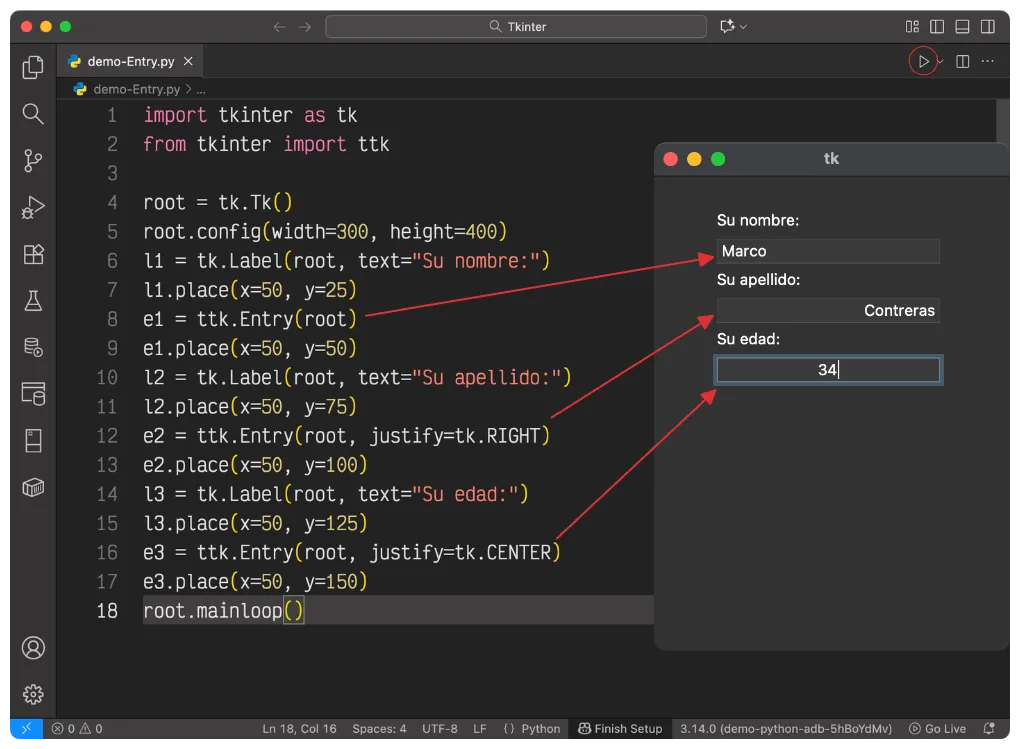The image size is (1020, 749).
Task: Select the demo-Entry.py editor tab
Action: click(130, 61)
